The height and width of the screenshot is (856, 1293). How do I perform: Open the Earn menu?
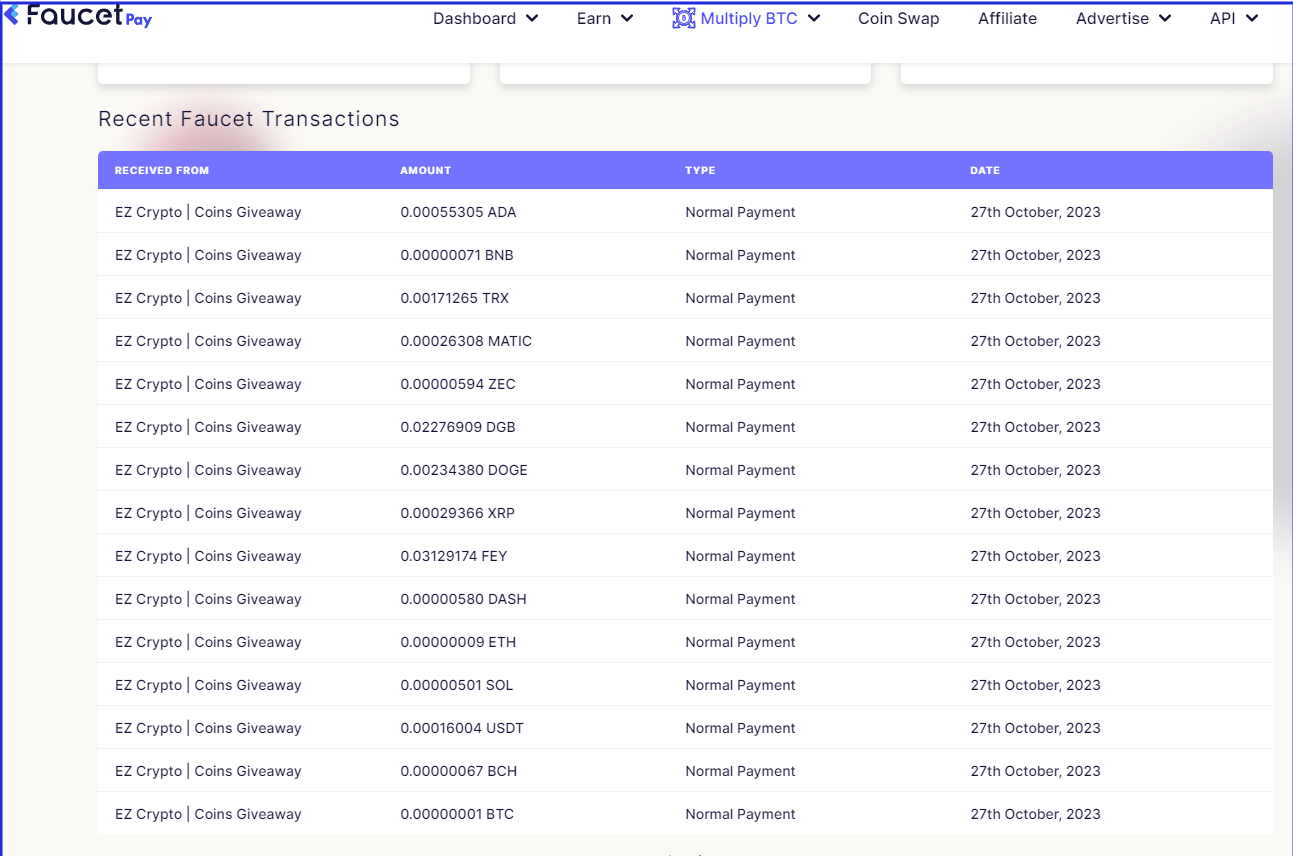point(605,18)
